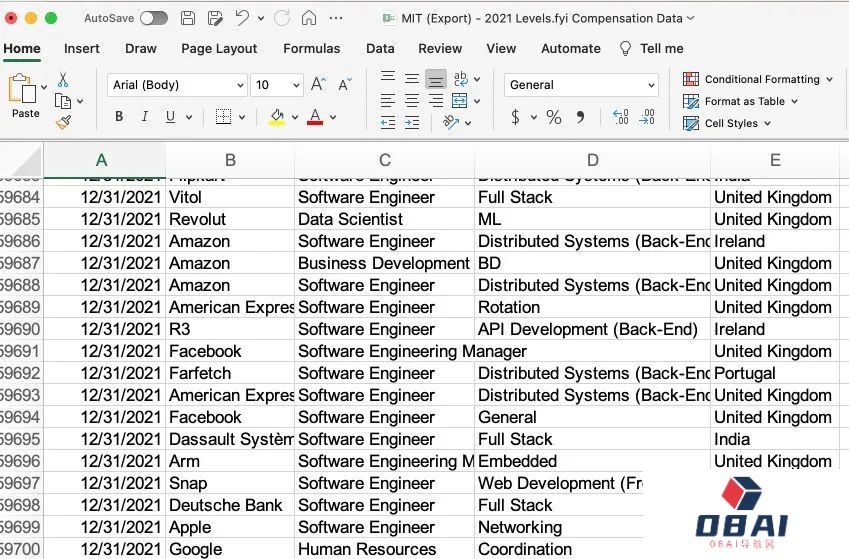Increase font size with the larger A icon

pyautogui.click(x=318, y=84)
